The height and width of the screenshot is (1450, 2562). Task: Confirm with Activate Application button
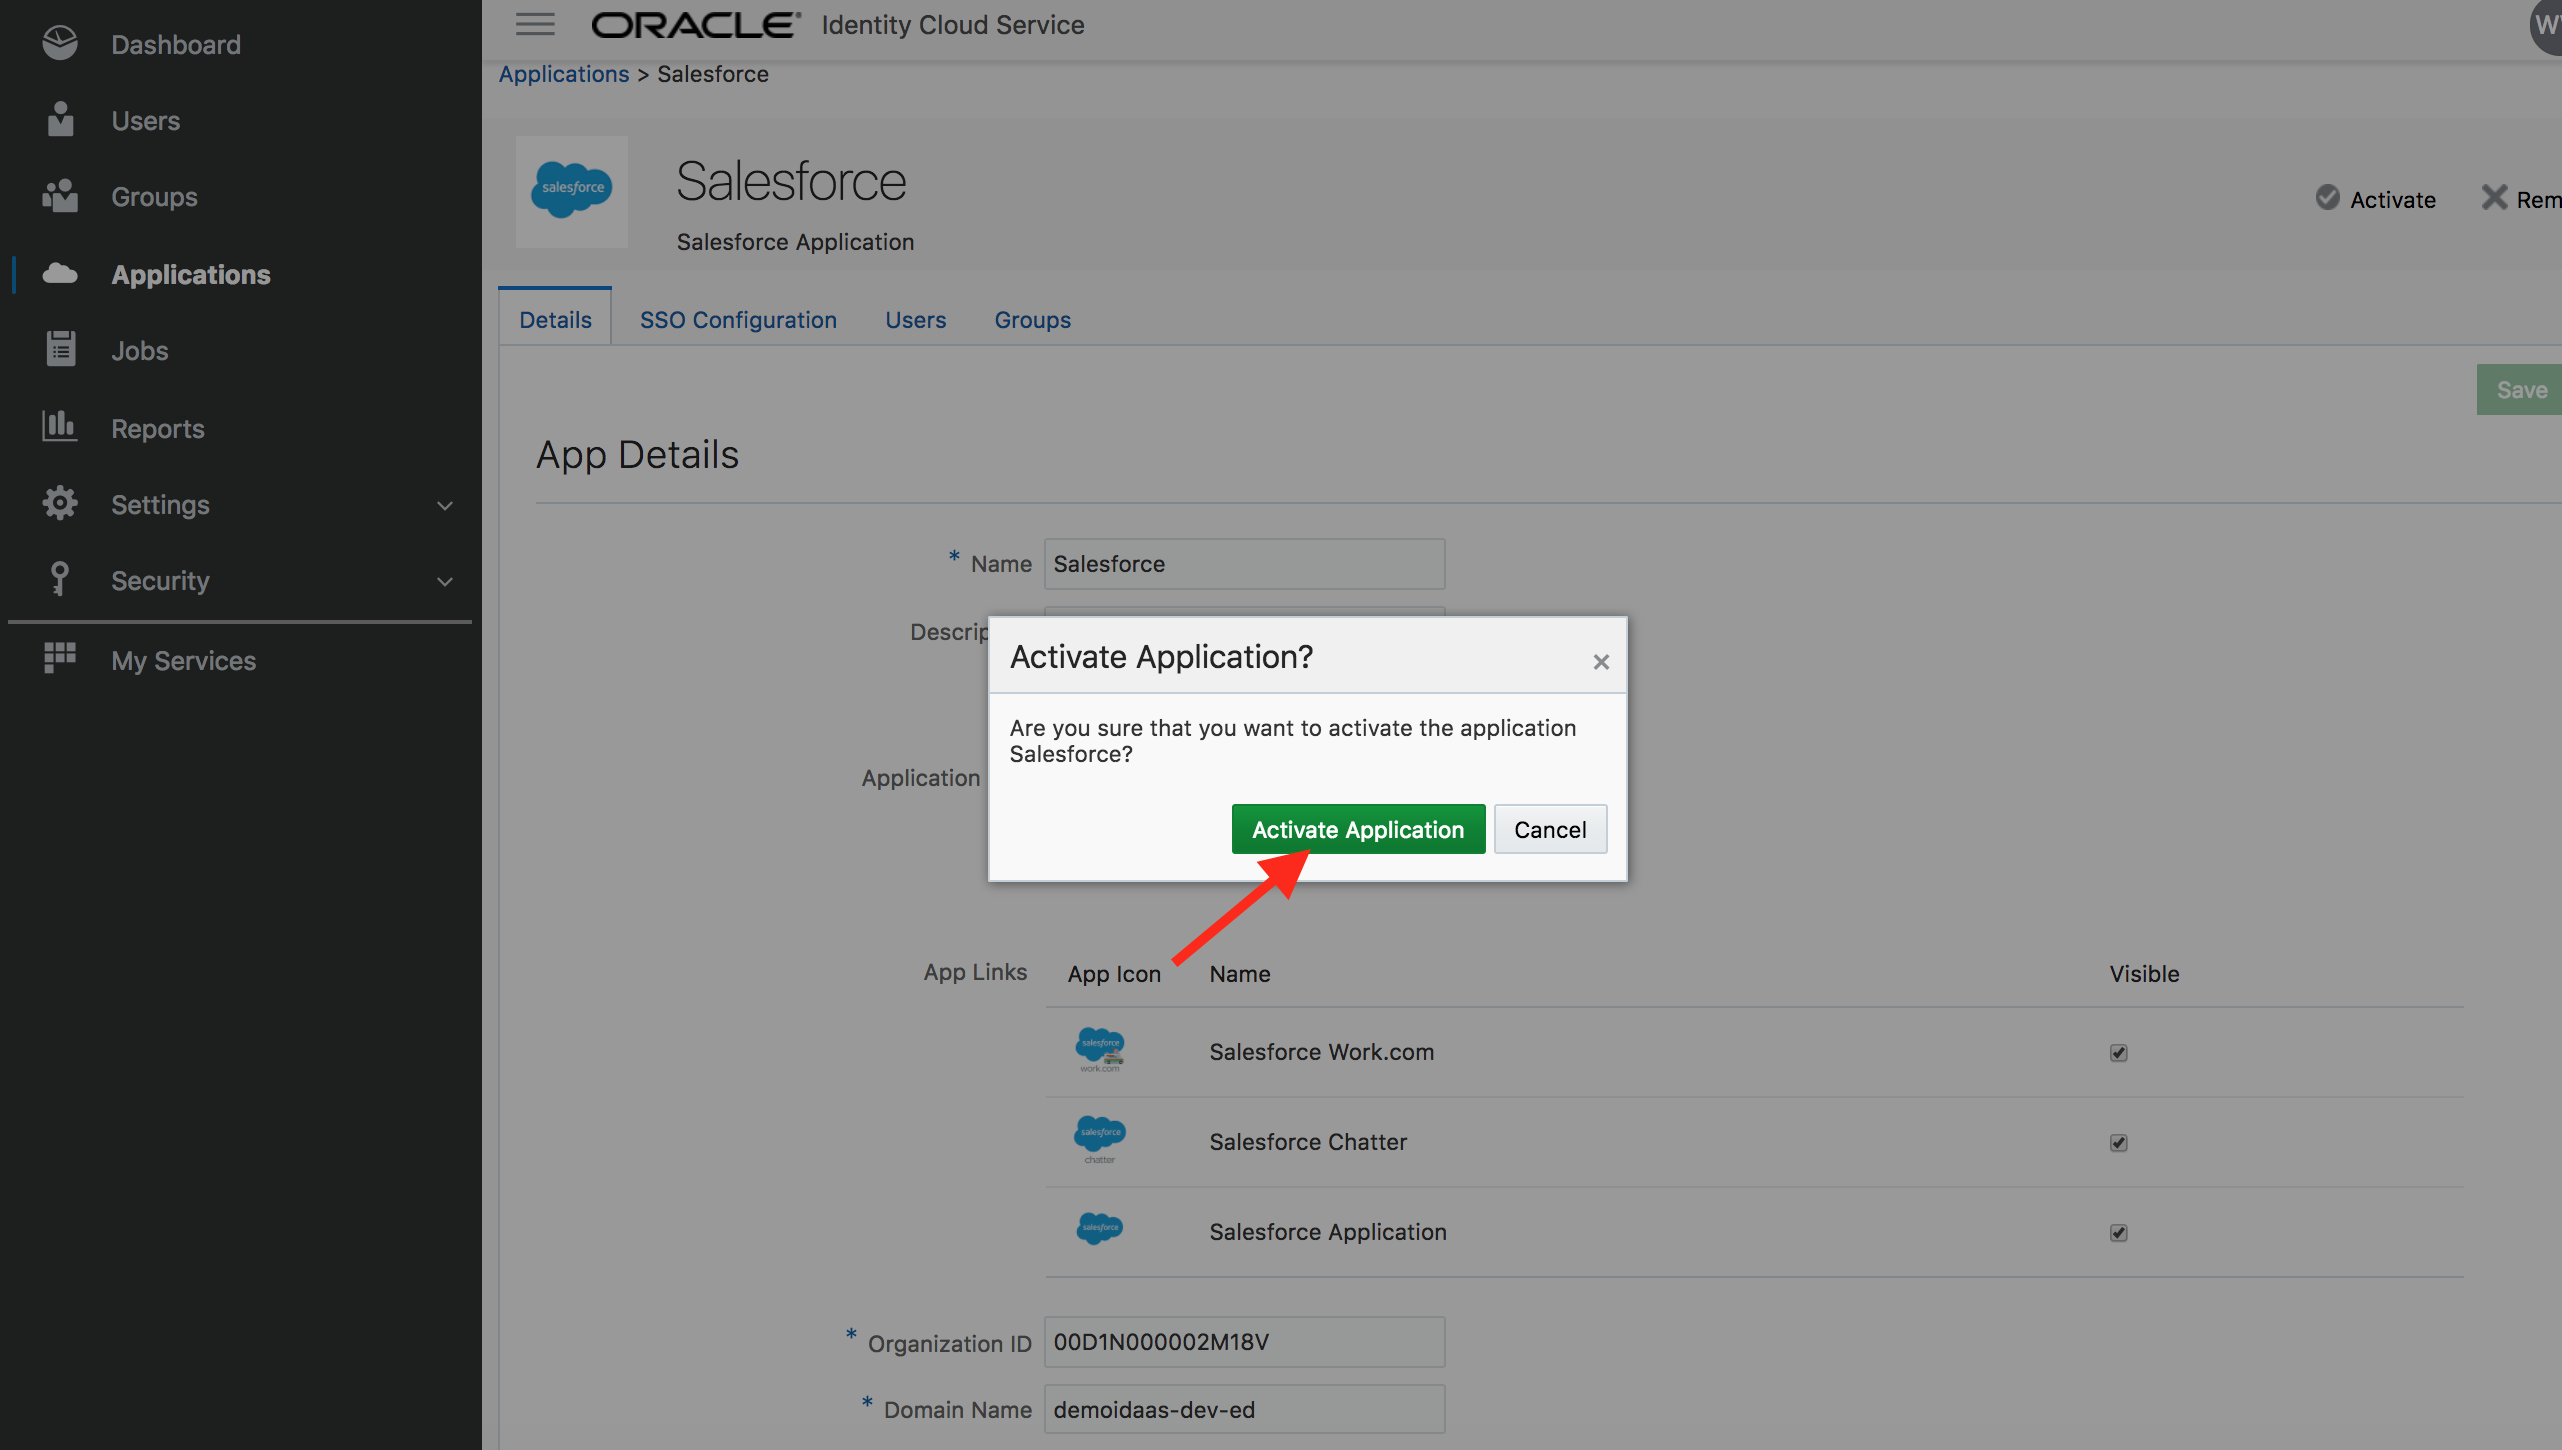pyautogui.click(x=1358, y=829)
